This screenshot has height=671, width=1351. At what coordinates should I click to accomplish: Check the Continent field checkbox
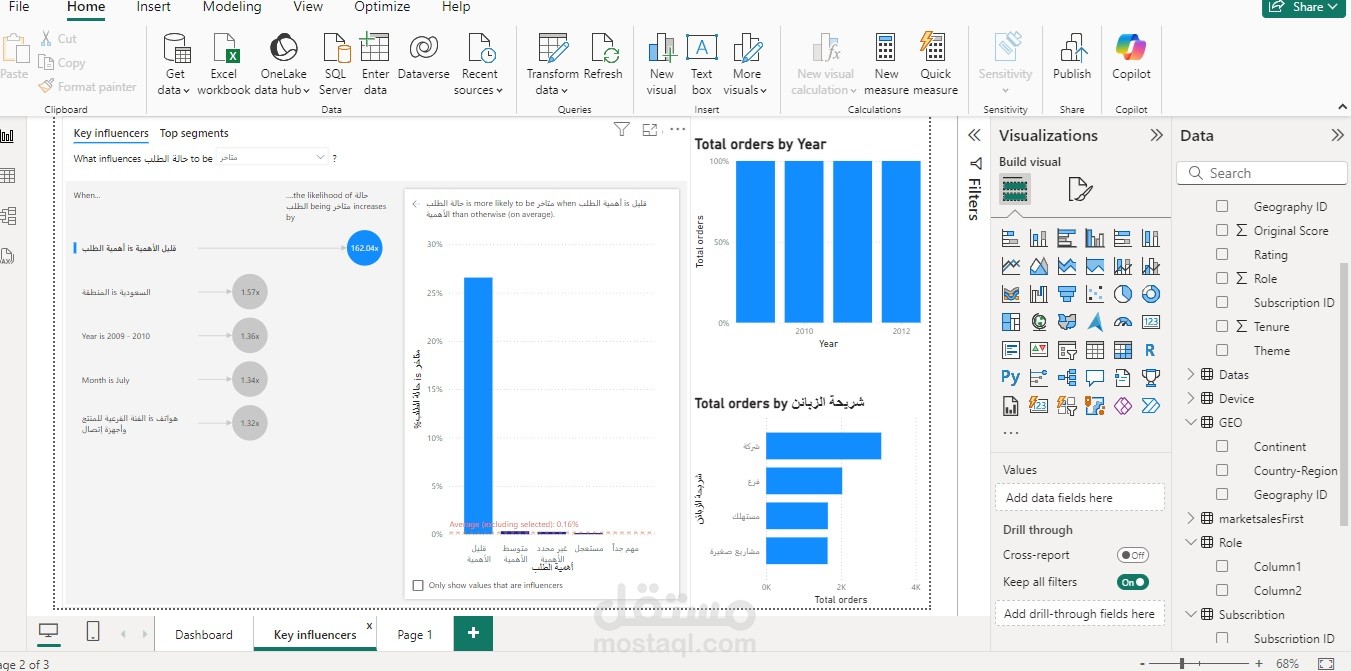click(1222, 446)
